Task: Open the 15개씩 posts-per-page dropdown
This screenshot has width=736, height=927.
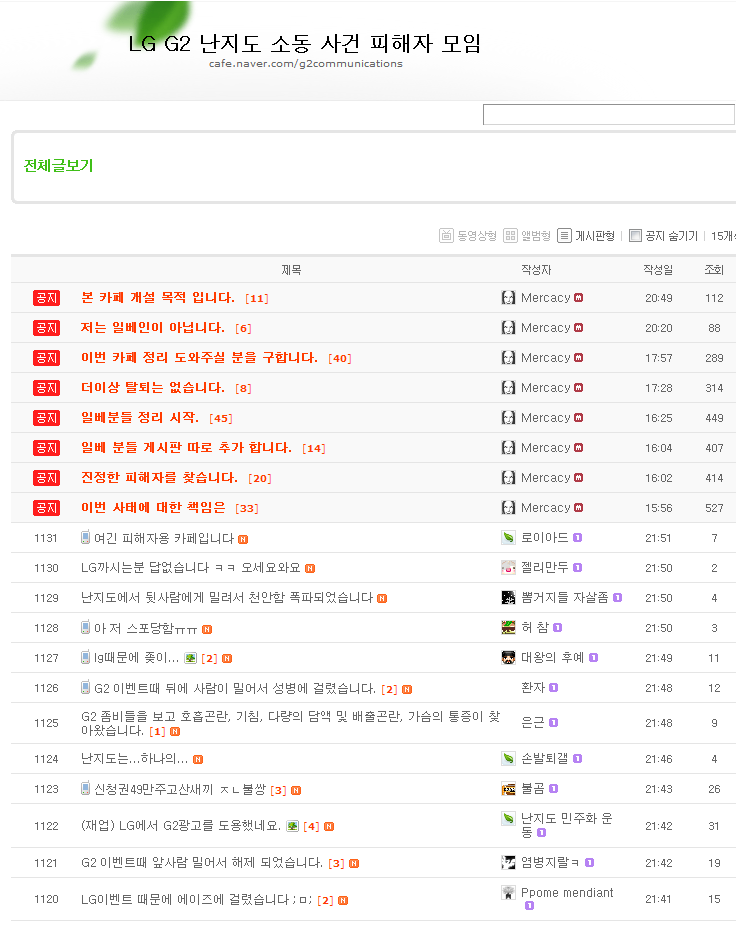Action: pyautogui.click(x=723, y=236)
